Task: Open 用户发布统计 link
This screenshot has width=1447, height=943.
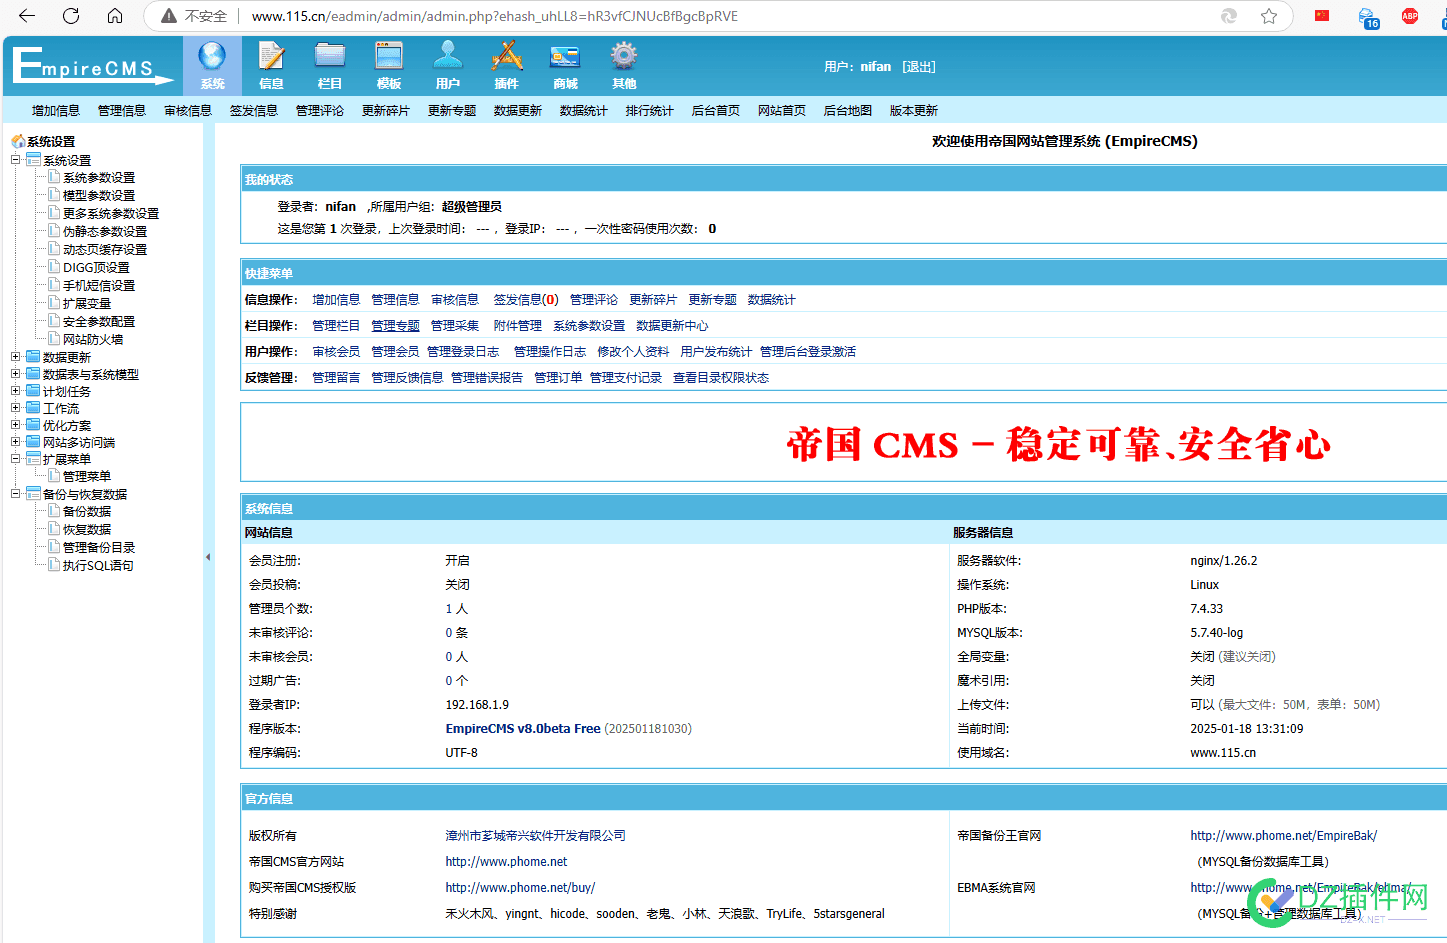Action: [716, 352]
